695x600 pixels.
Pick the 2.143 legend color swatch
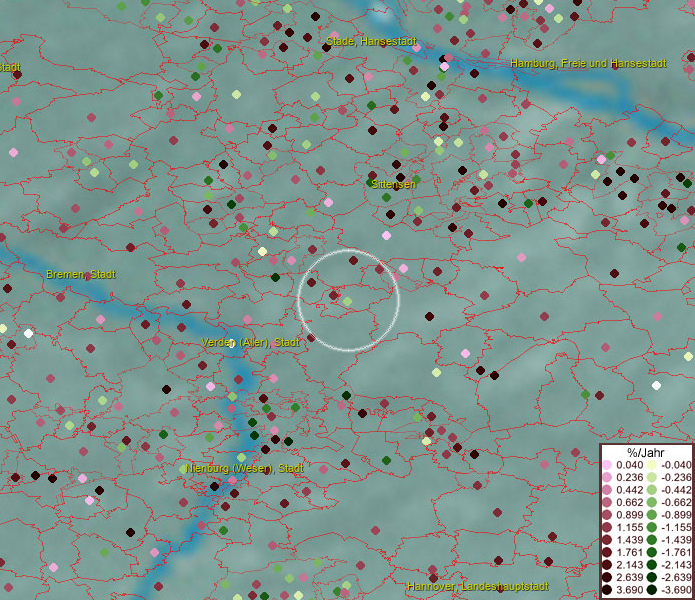pos(607,565)
